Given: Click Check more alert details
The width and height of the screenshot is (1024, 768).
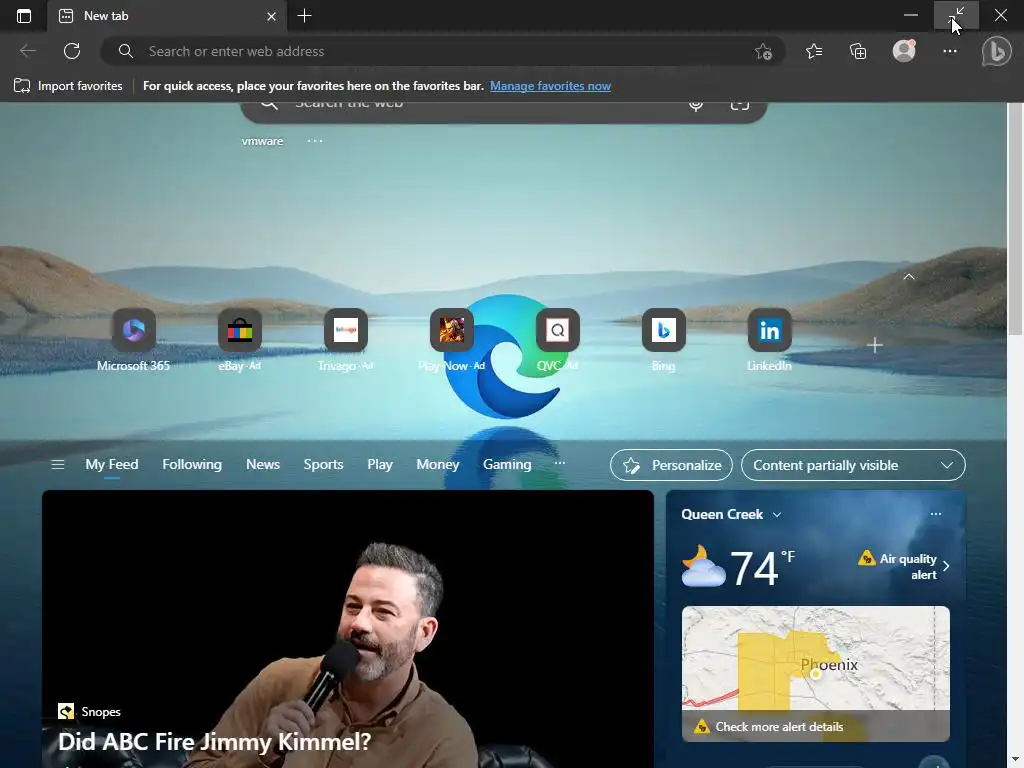Looking at the screenshot, I should [778, 727].
